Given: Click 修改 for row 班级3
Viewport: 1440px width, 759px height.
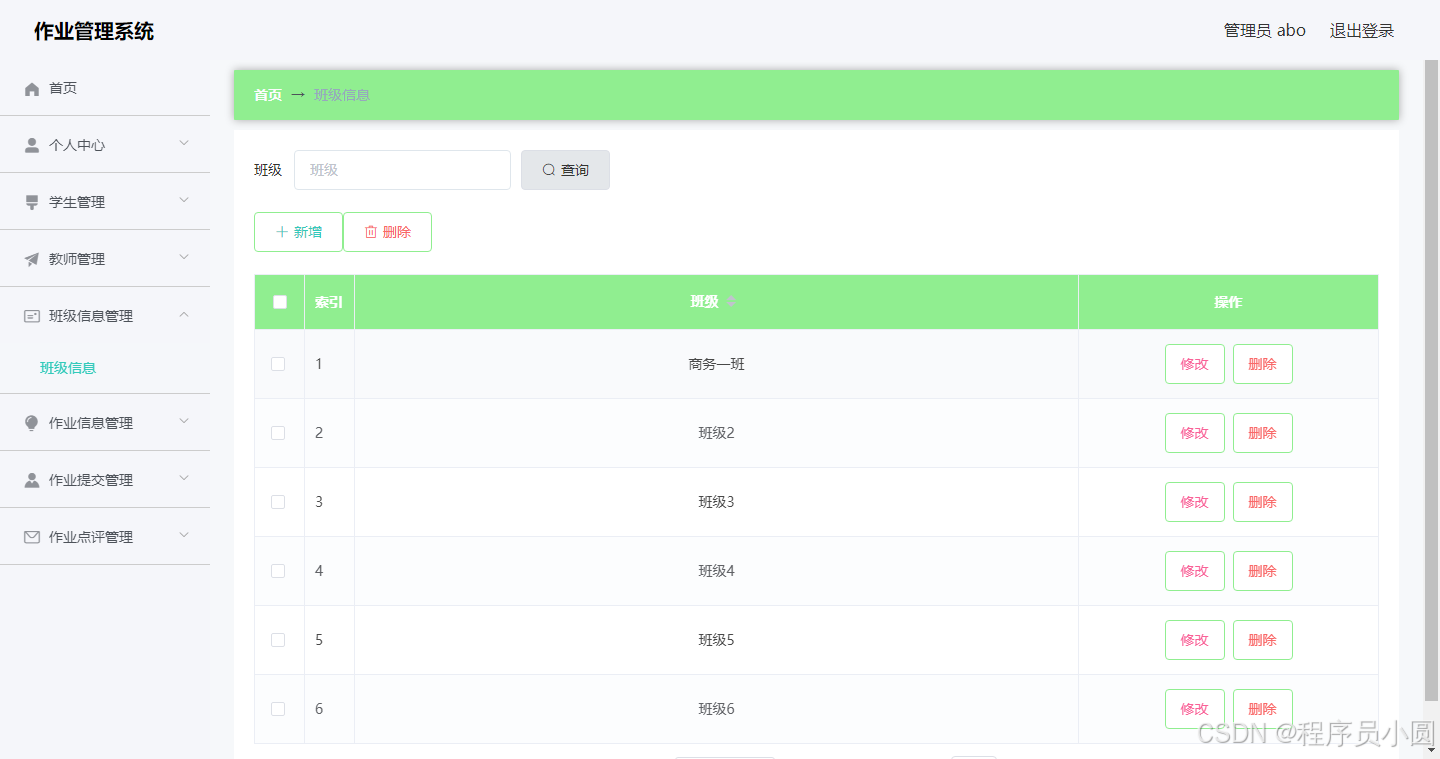Looking at the screenshot, I should click(x=1195, y=502).
